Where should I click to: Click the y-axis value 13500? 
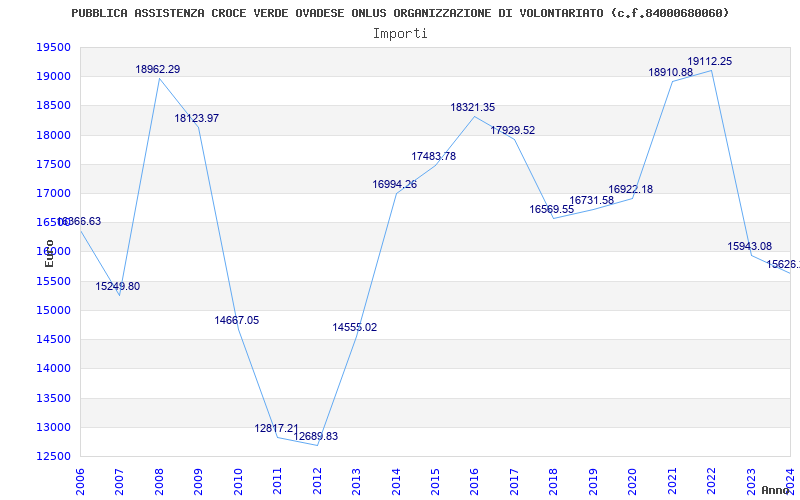point(53,398)
